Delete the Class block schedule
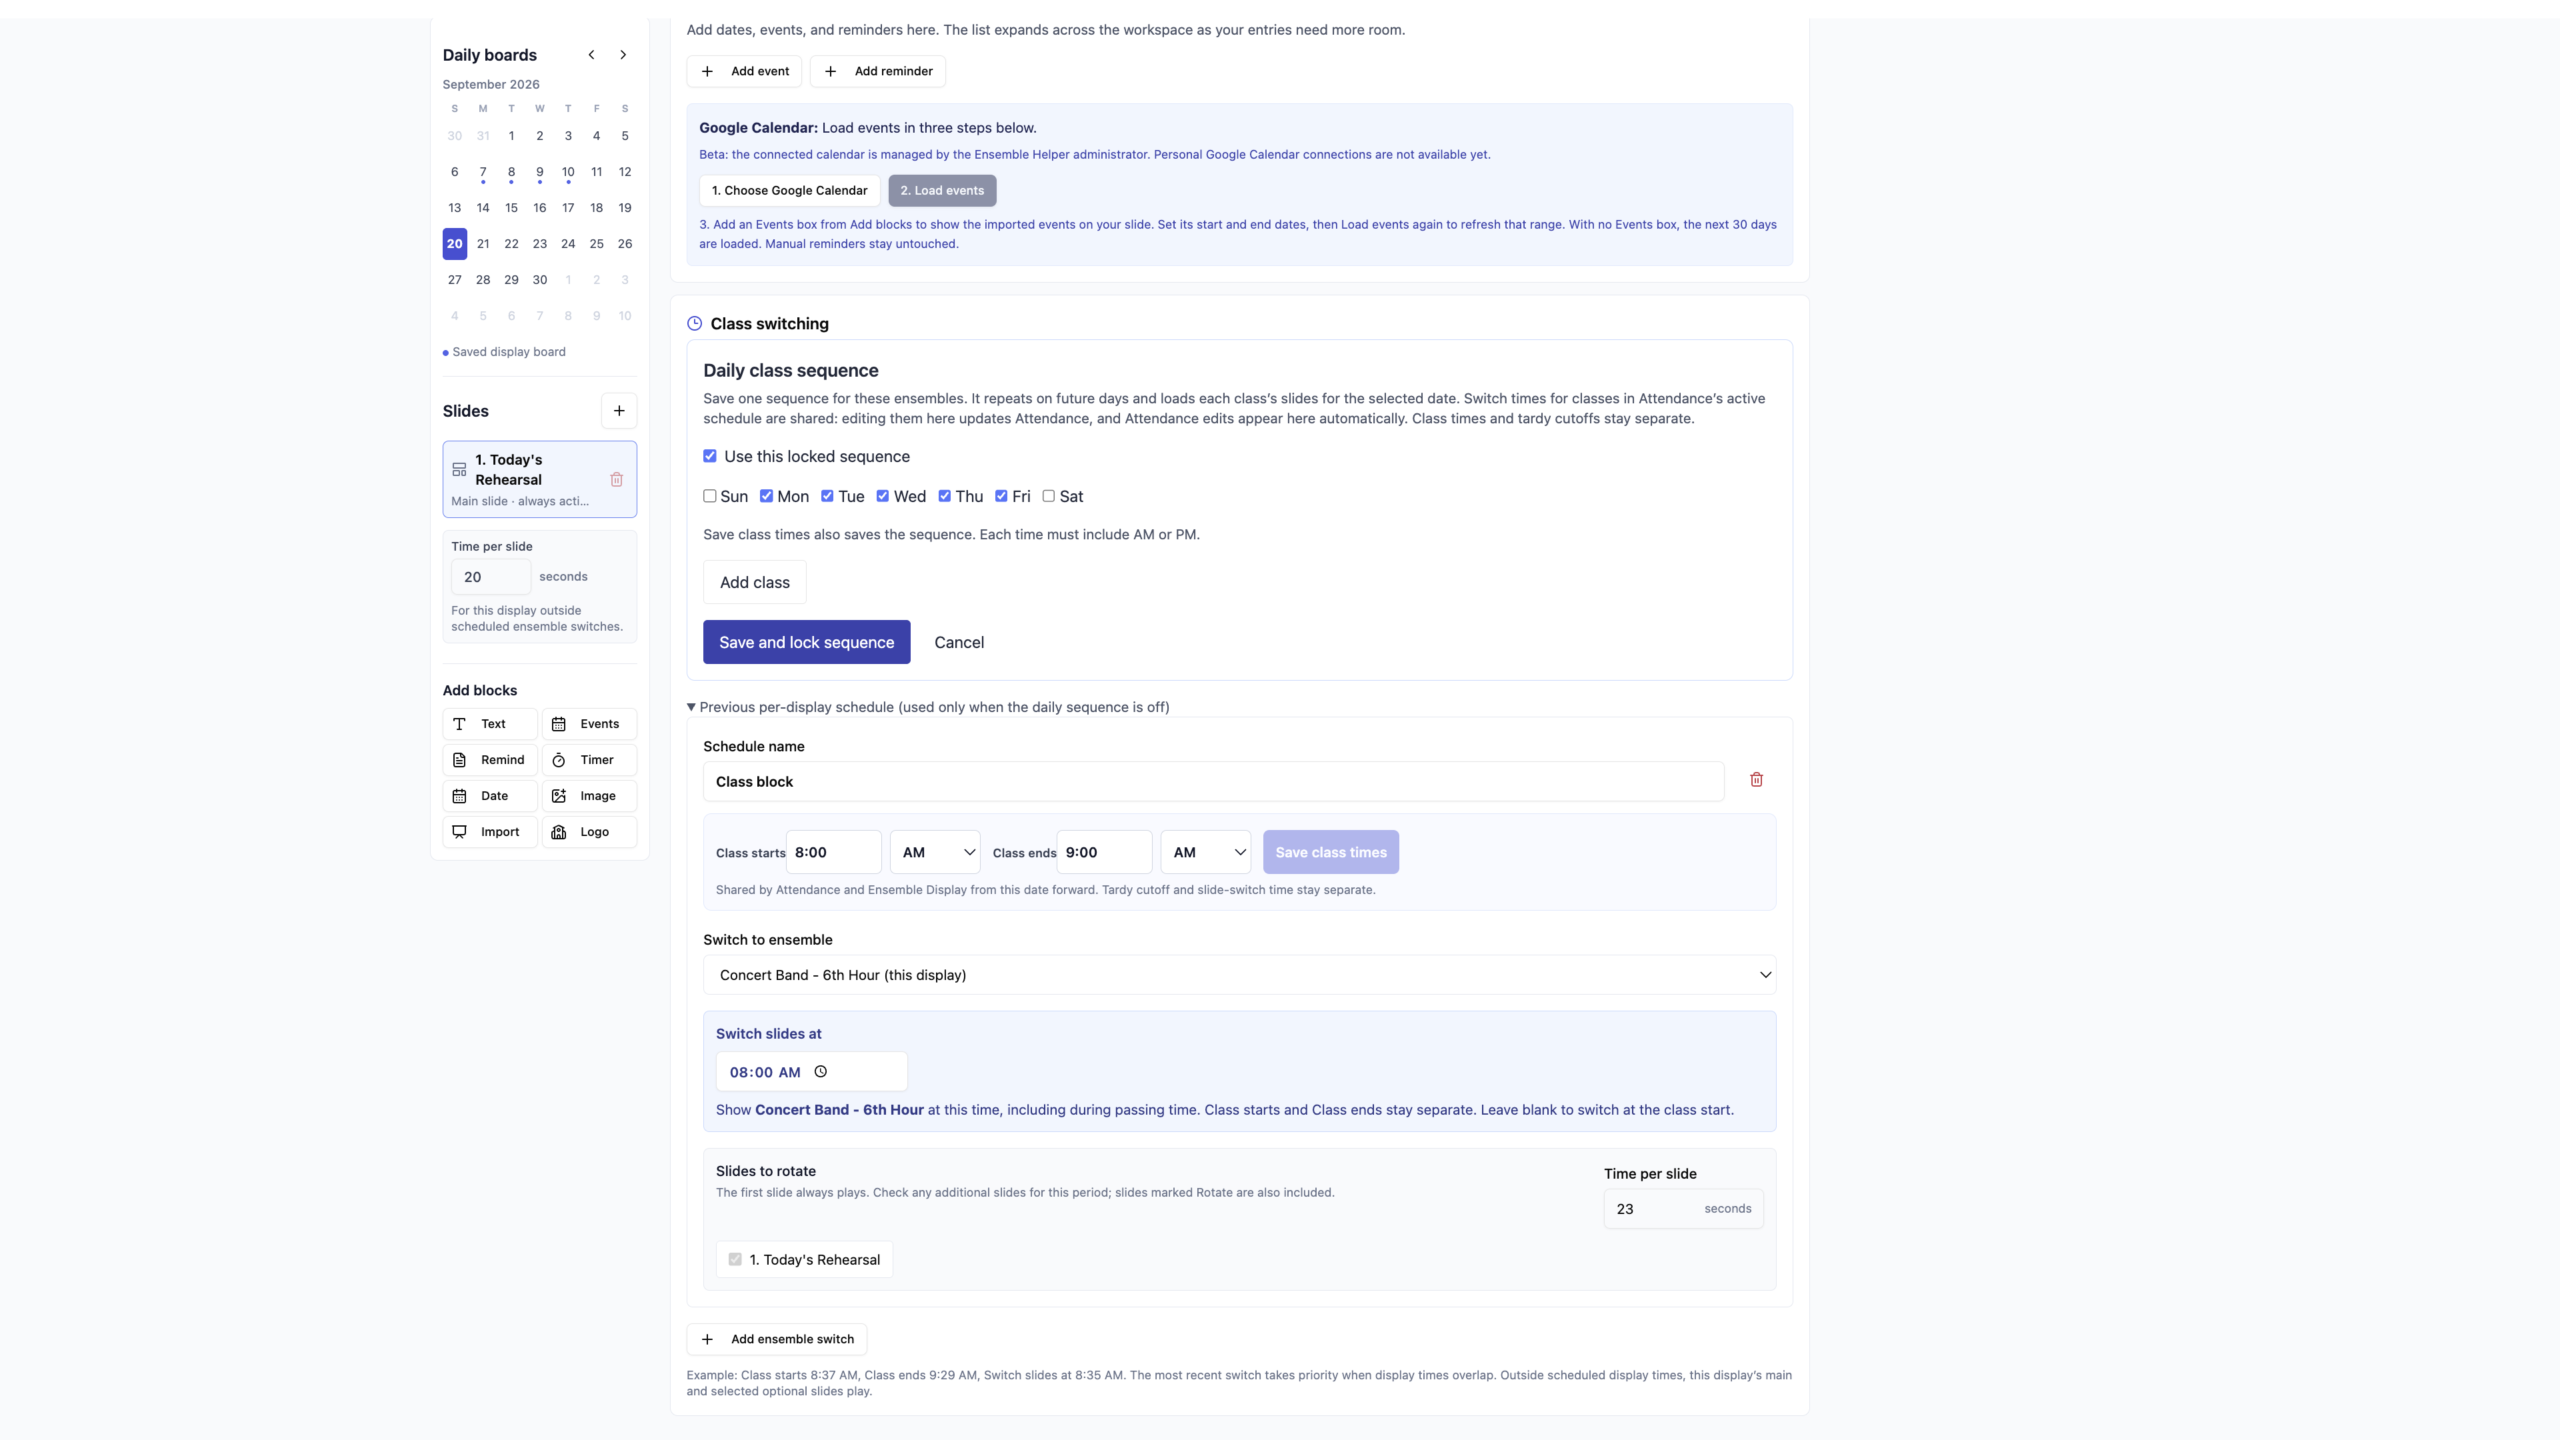This screenshot has width=2560, height=1440. click(1756, 780)
